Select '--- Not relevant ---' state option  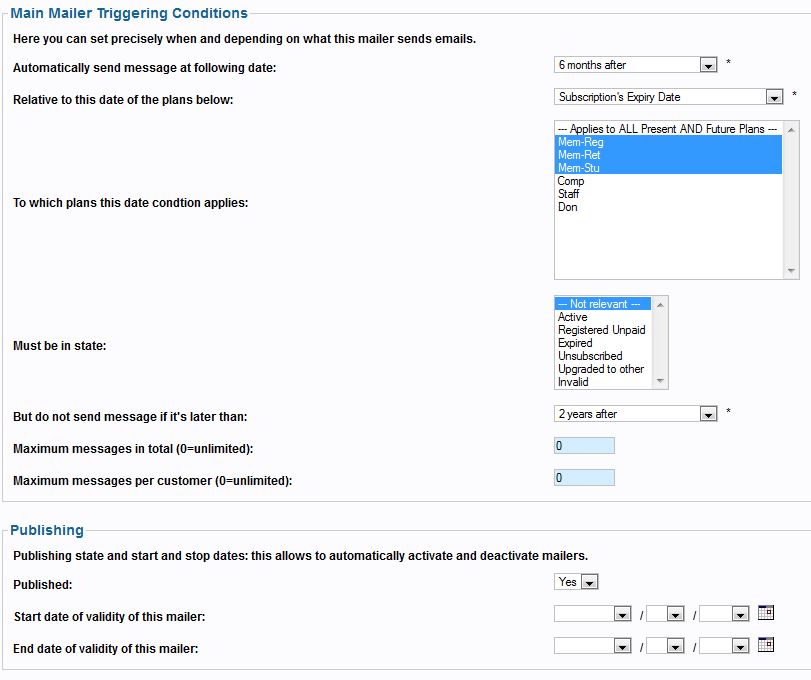[x=603, y=304]
